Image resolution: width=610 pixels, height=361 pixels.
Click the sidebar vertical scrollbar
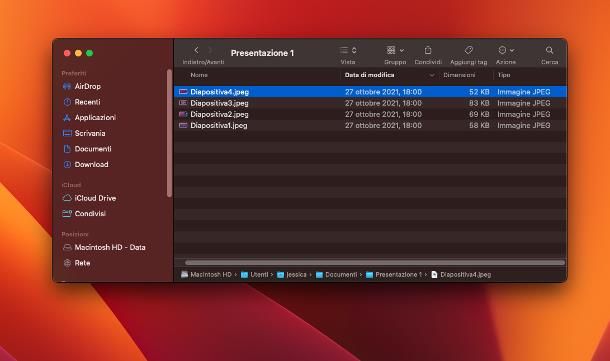169,133
